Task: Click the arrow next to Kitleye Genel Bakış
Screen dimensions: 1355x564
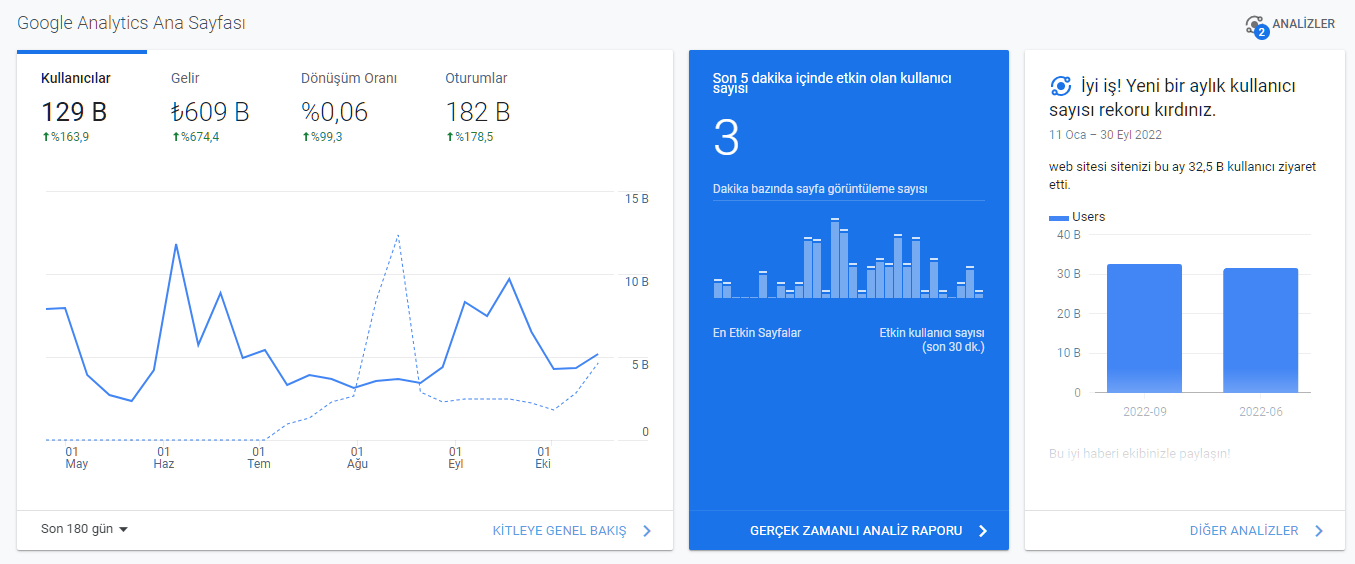Action: point(647,531)
